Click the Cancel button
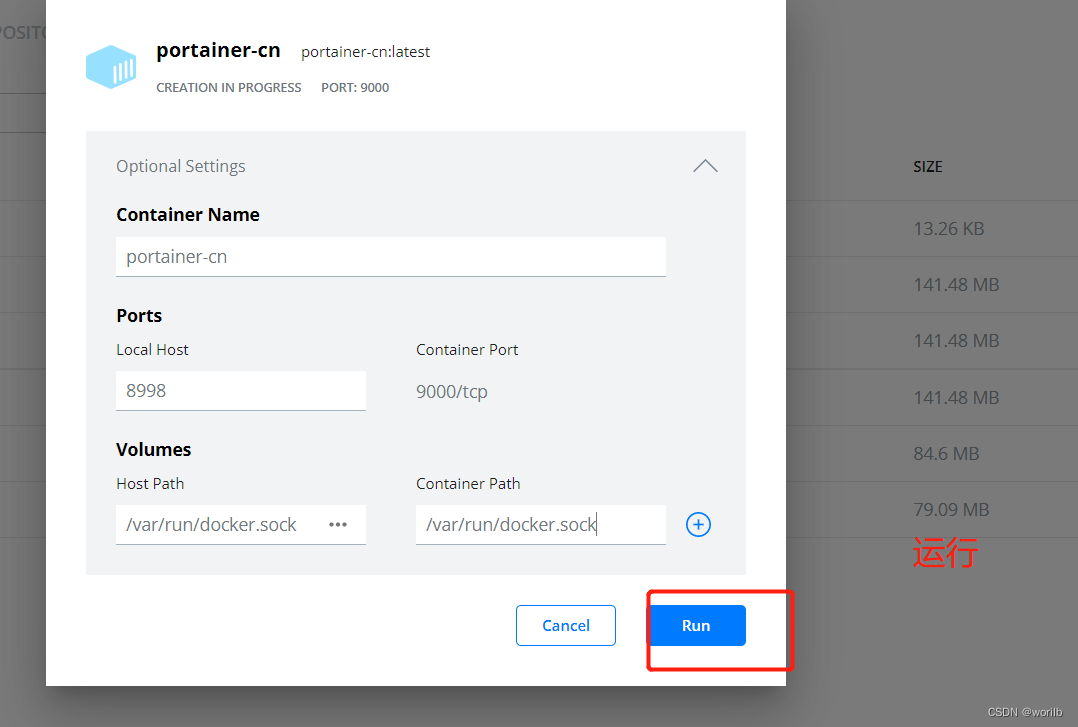The height and width of the screenshot is (727, 1078). click(x=566, y=625)
